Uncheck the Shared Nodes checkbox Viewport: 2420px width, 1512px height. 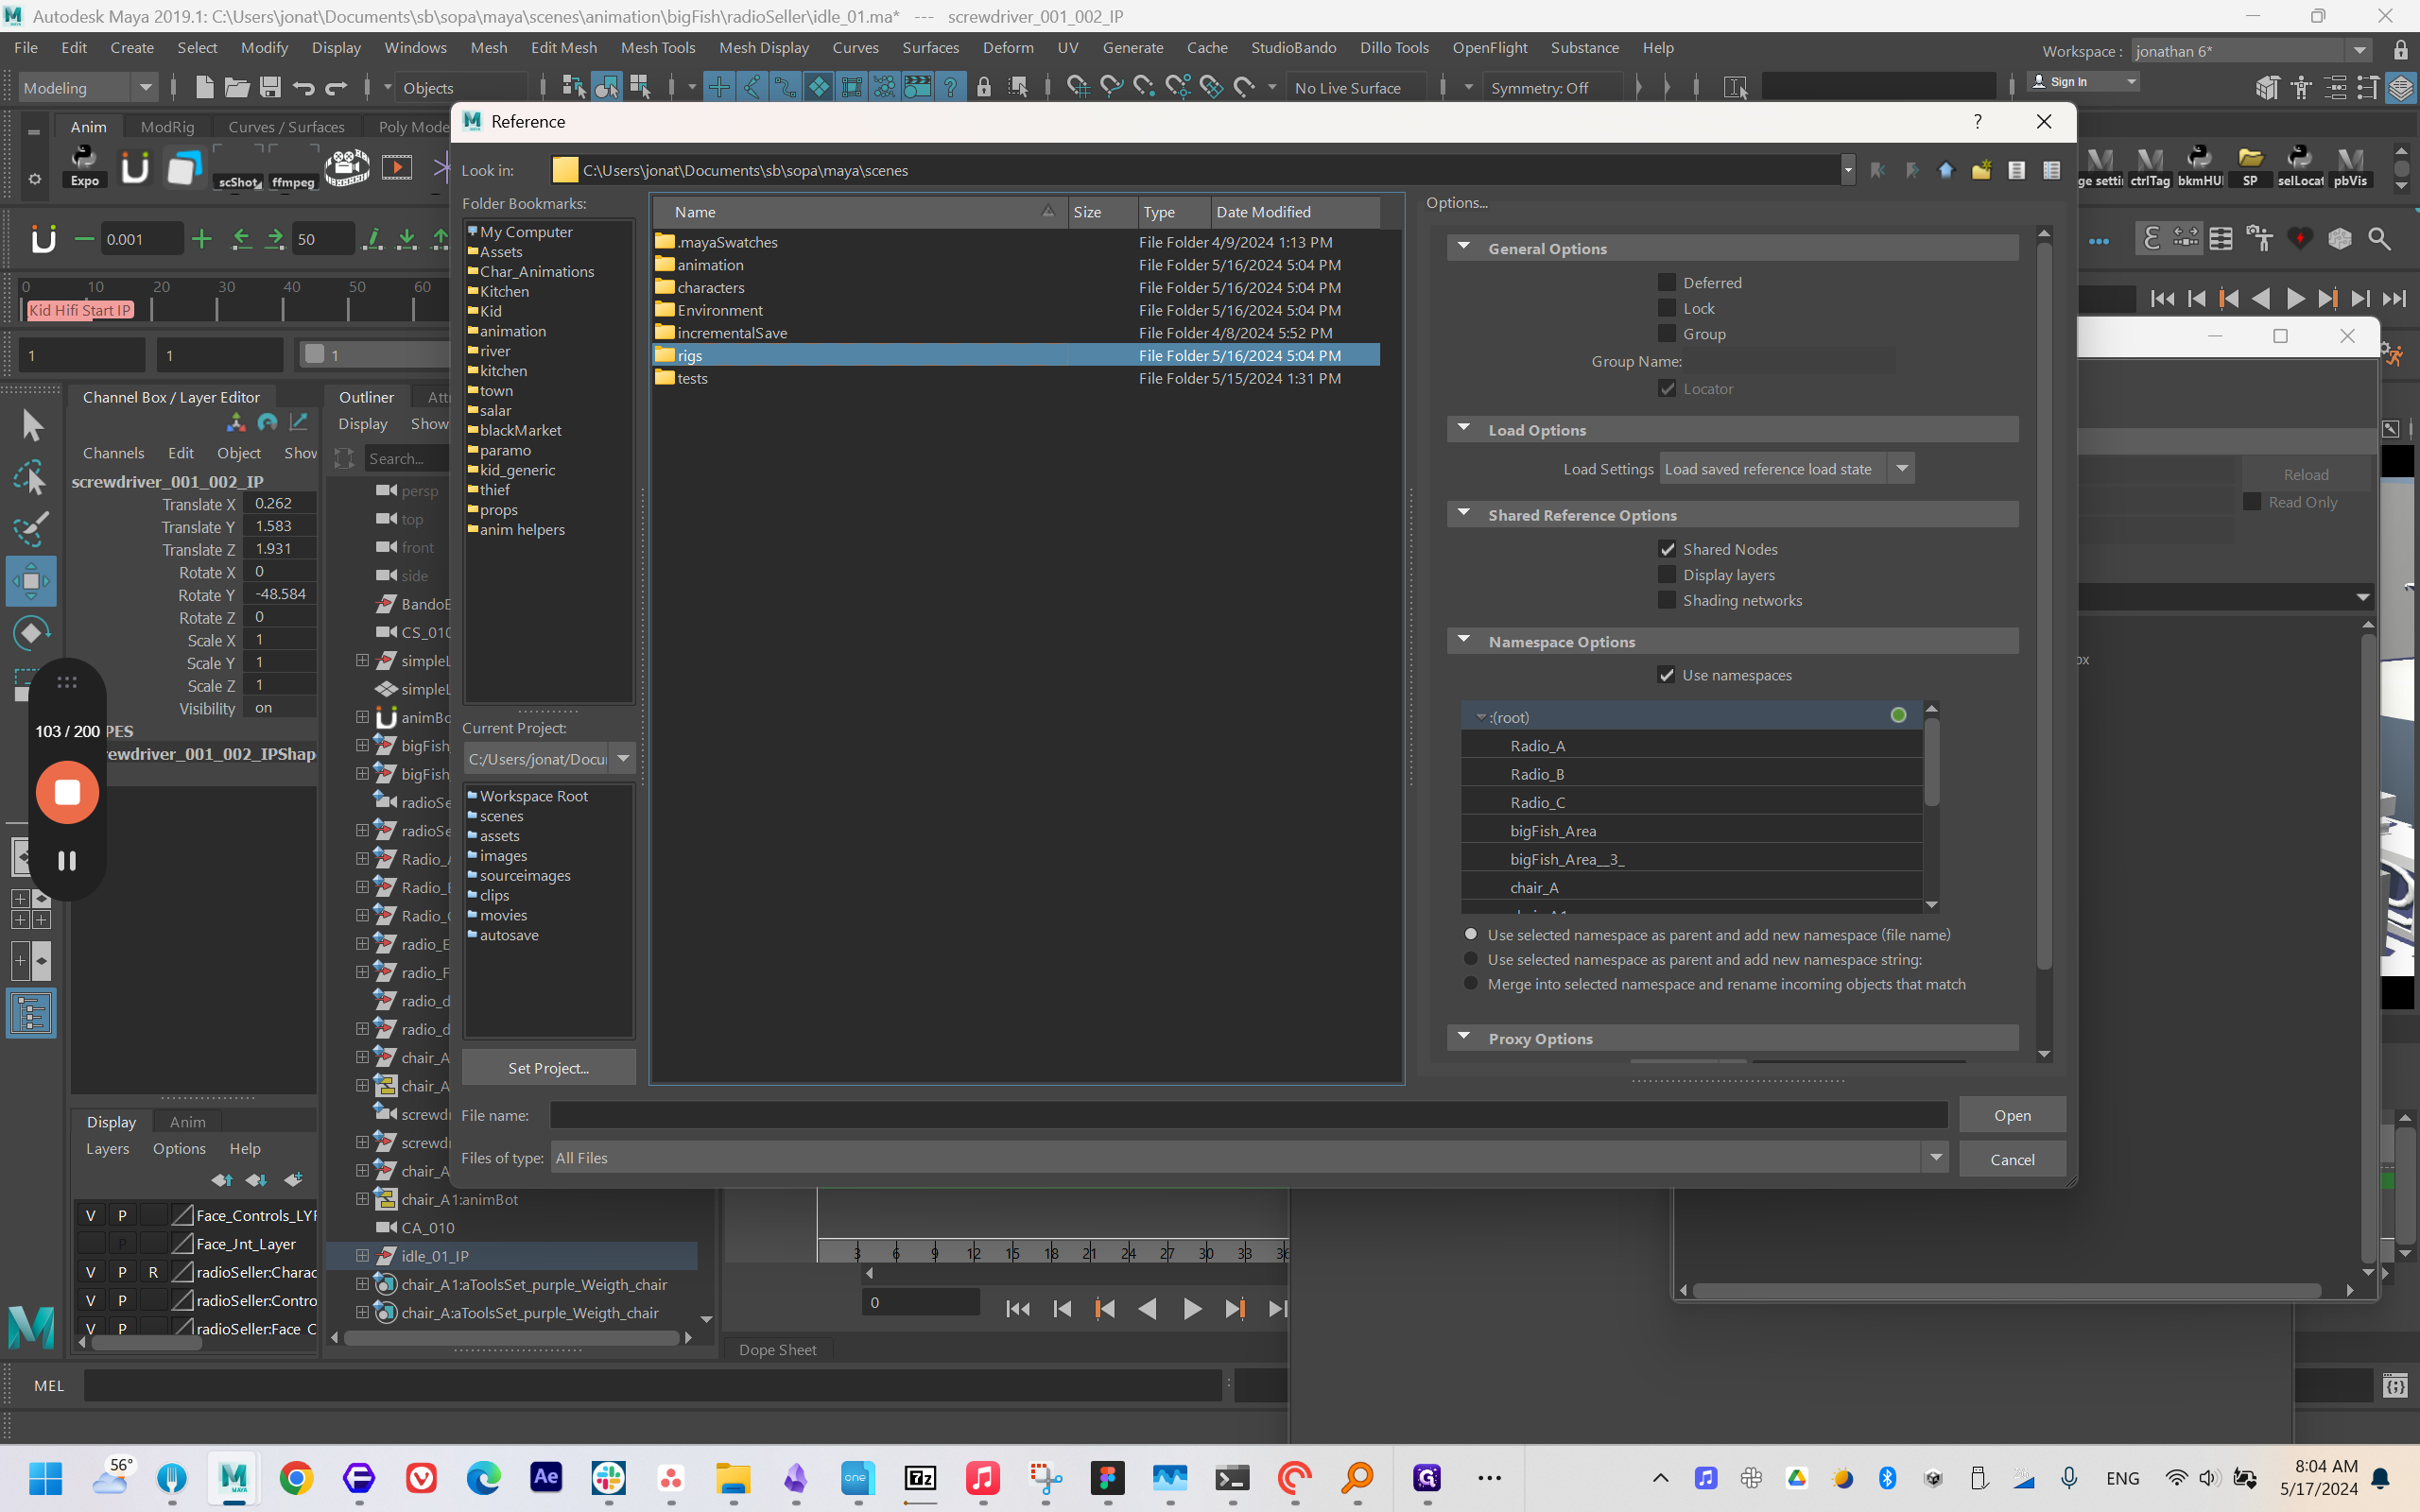point(1666,549)
